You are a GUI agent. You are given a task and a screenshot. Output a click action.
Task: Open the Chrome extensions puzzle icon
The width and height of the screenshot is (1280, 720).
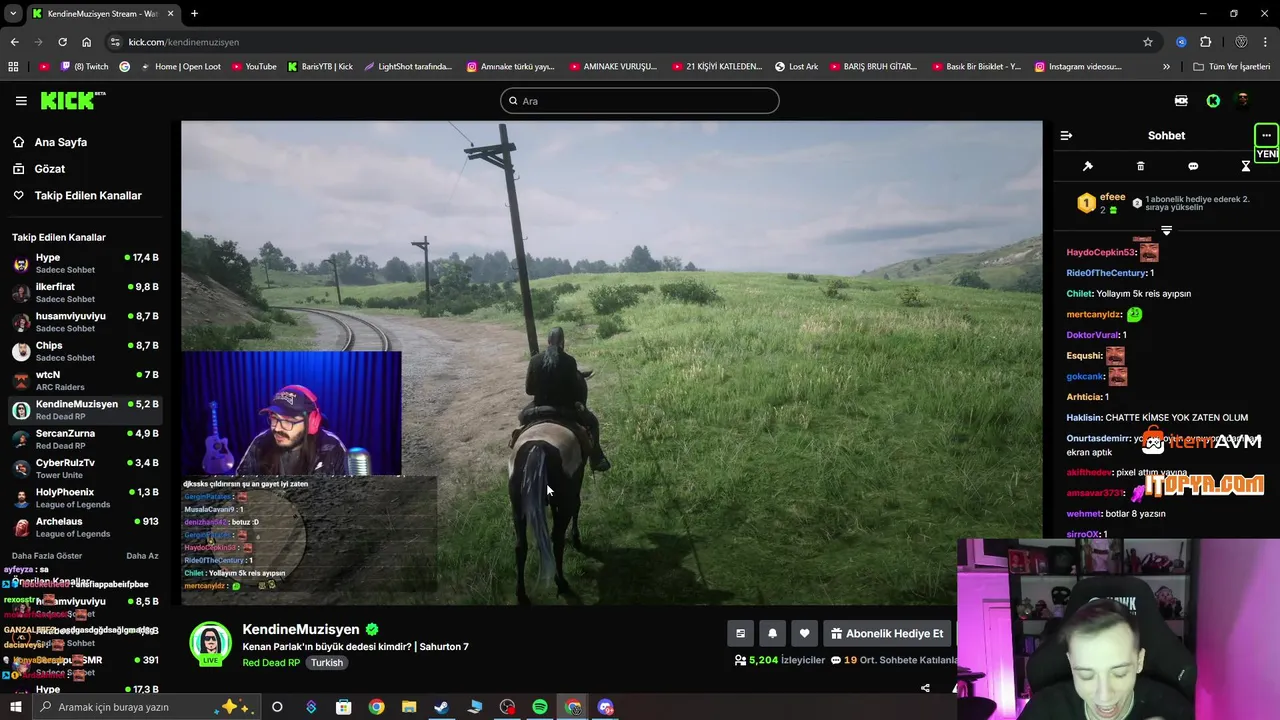(x=1205, y=42)
